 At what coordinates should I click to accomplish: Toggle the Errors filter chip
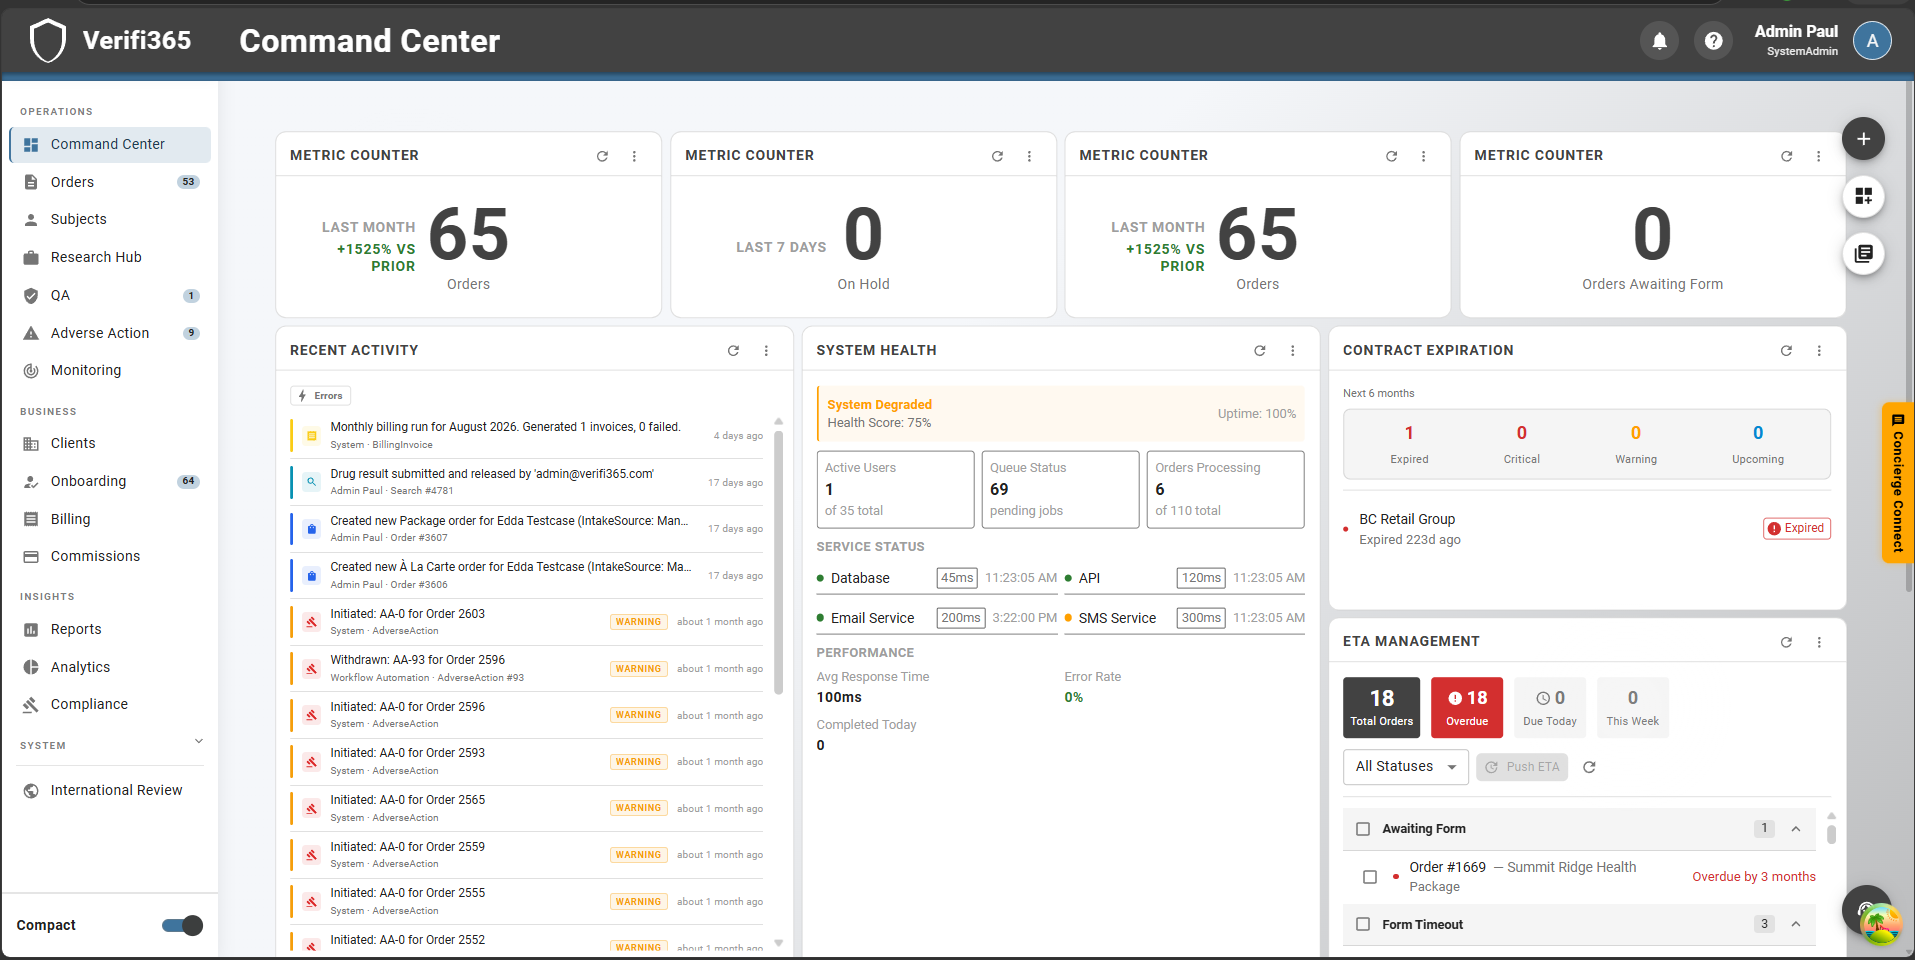[x=321, y=396]
